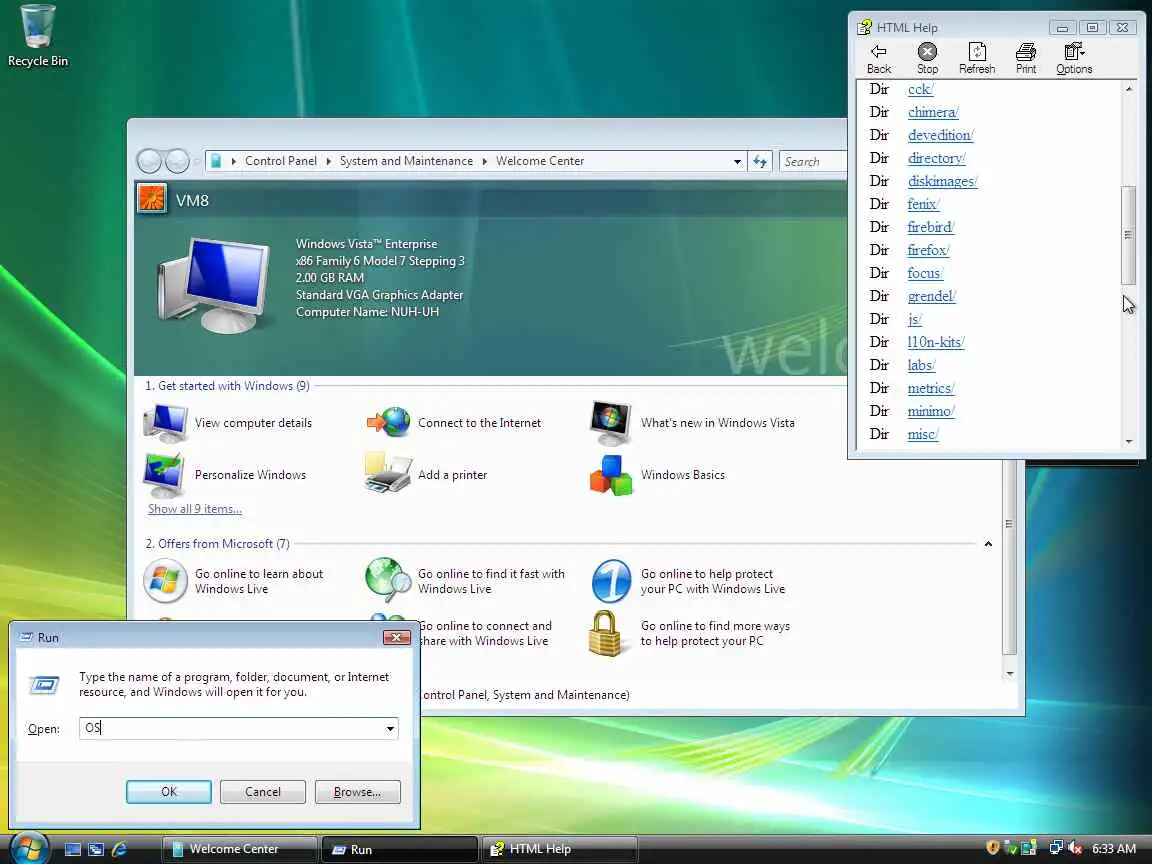Screen dimensions: 1152x864
Task: Expand the arrow after System and Maintenance breadcrumb
Action: tap(485, 161)
